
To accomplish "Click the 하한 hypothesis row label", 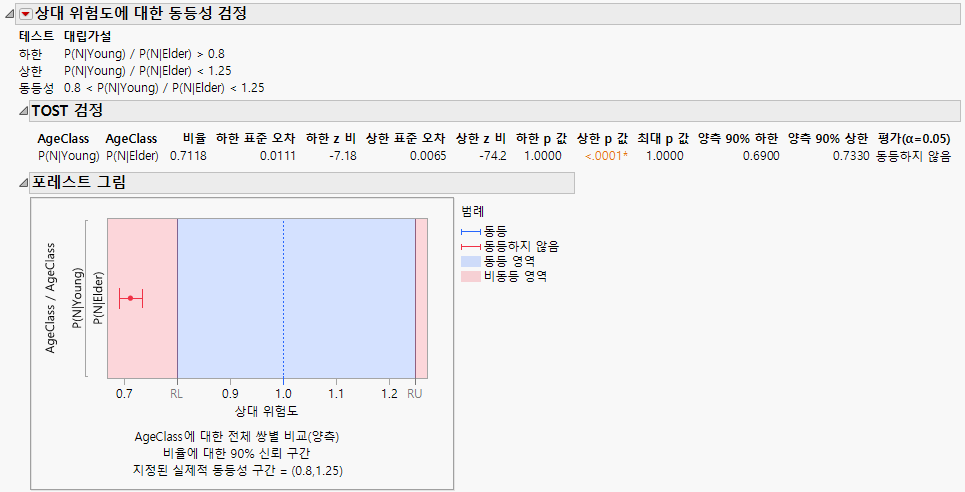I will 30,54.
